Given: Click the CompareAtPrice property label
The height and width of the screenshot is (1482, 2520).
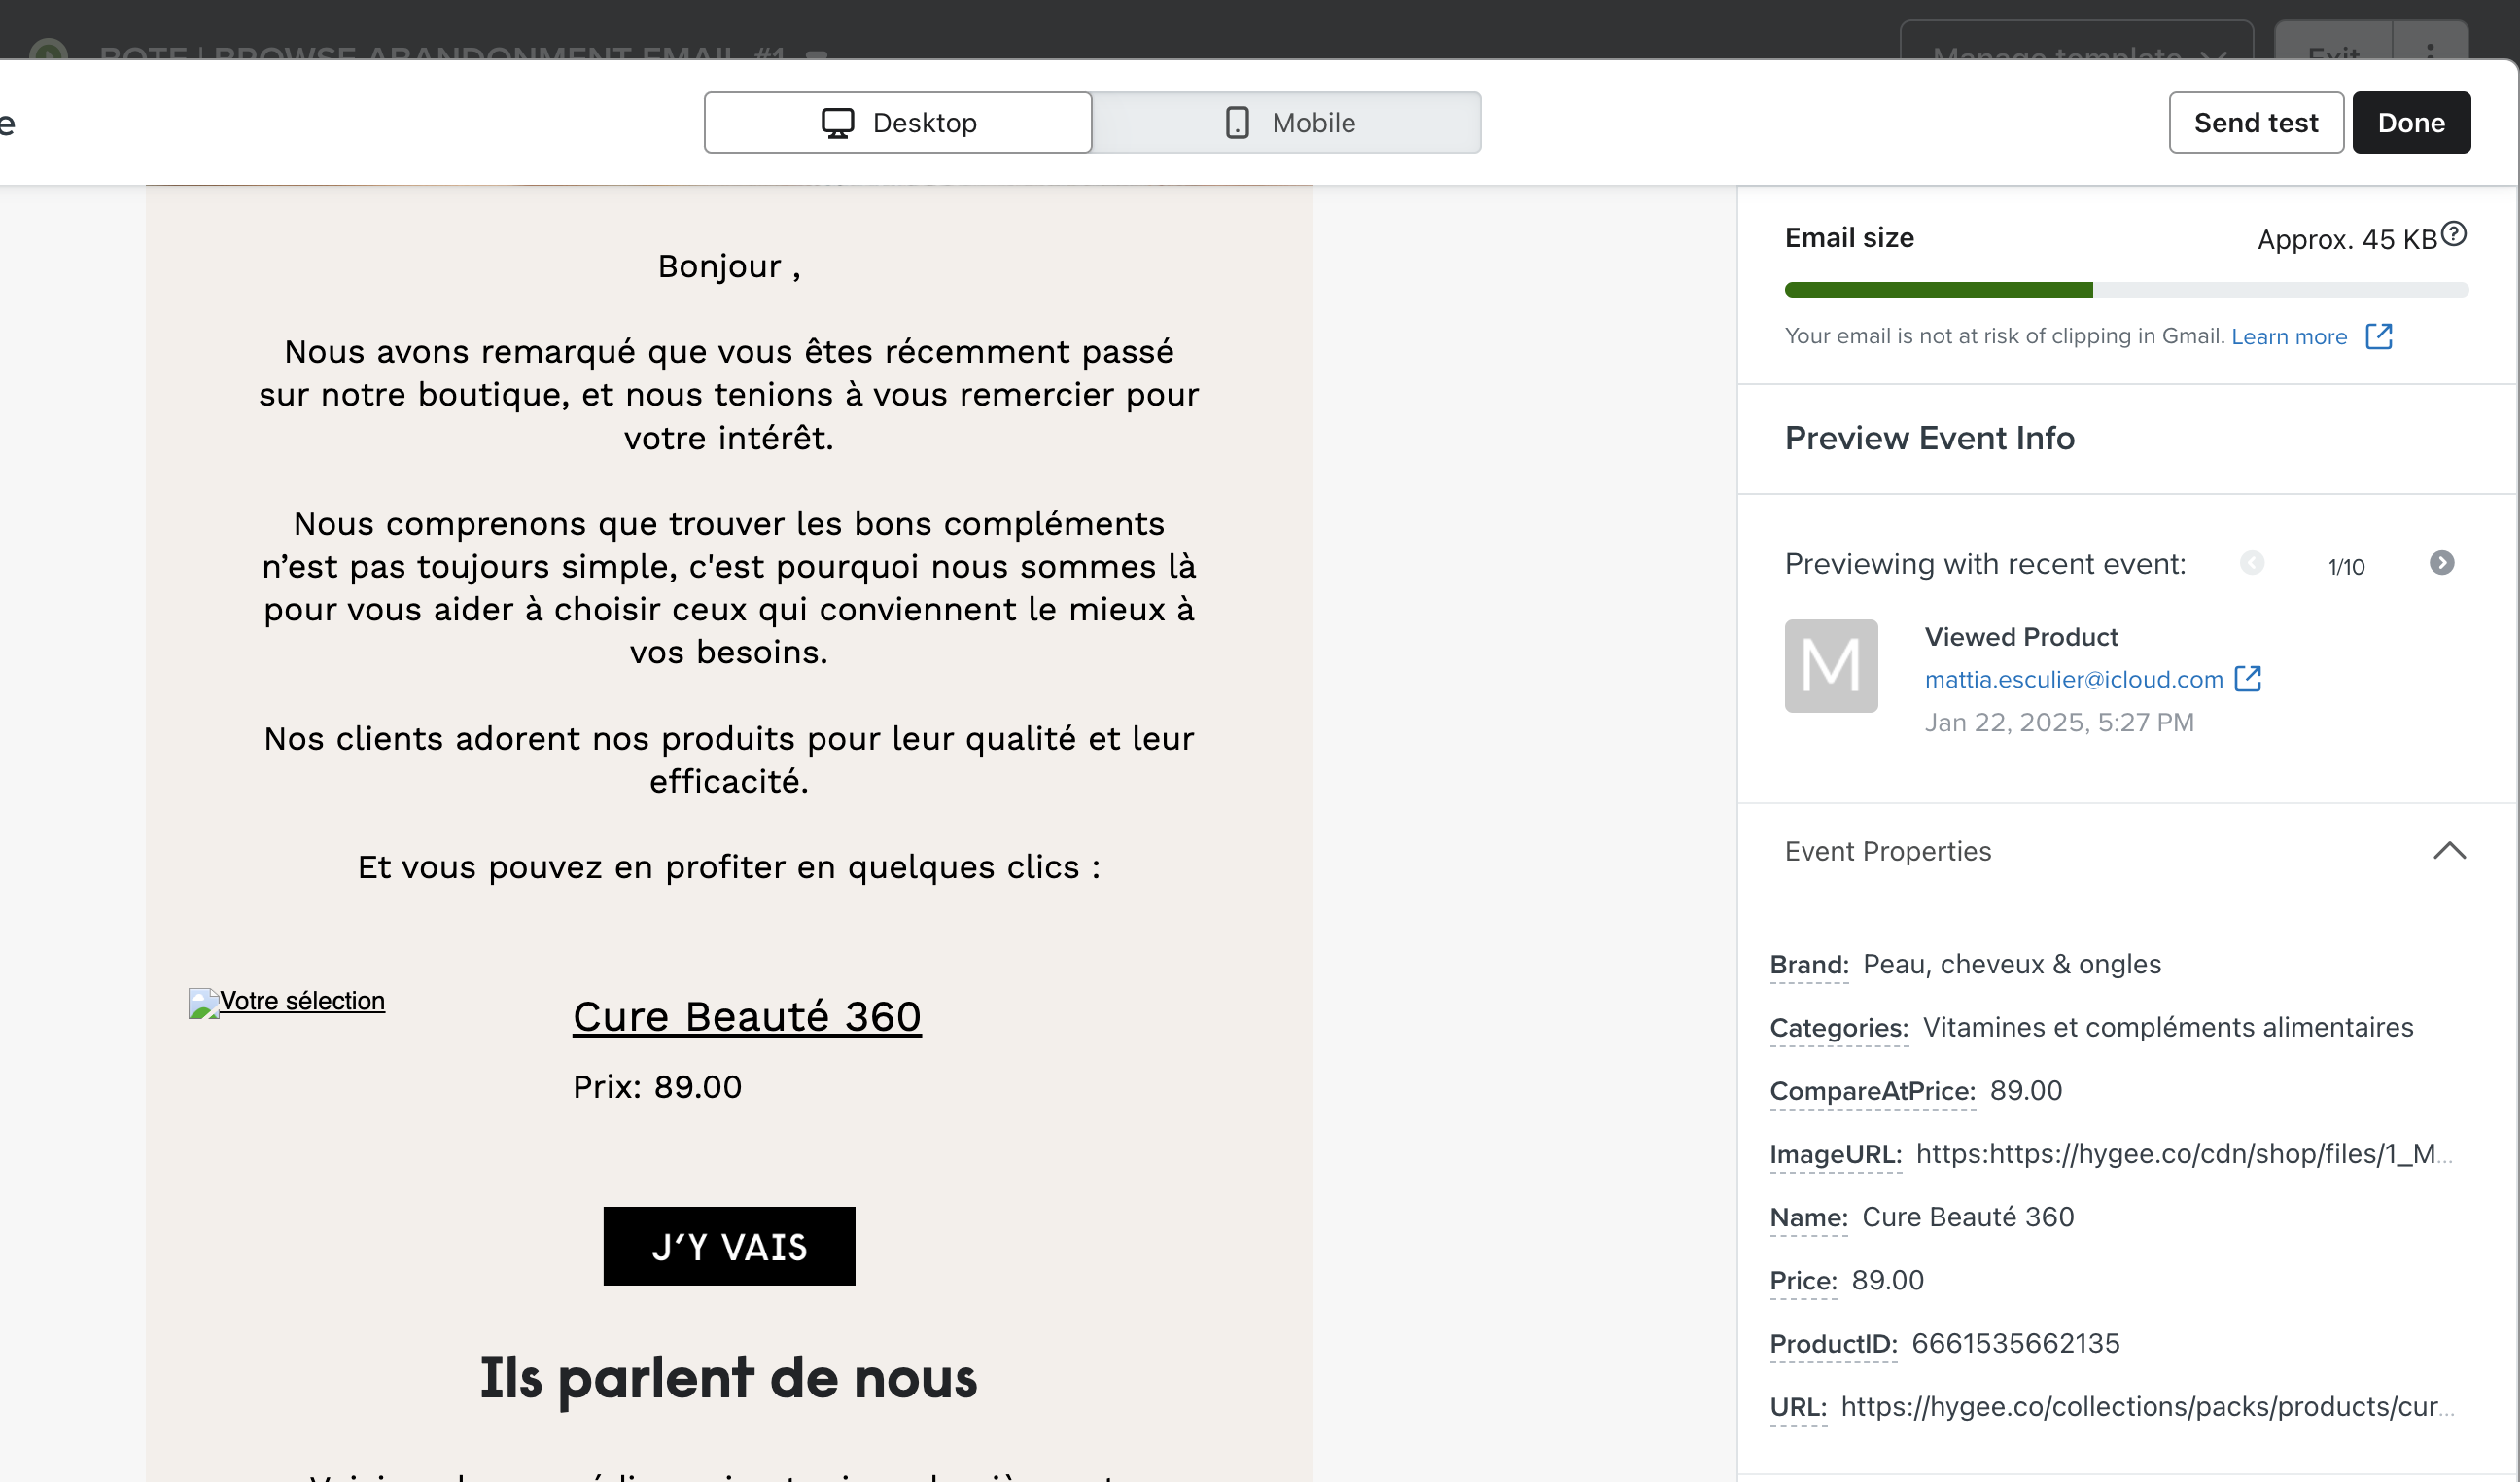Looking at the screenshot, I should point(1873,1091).
